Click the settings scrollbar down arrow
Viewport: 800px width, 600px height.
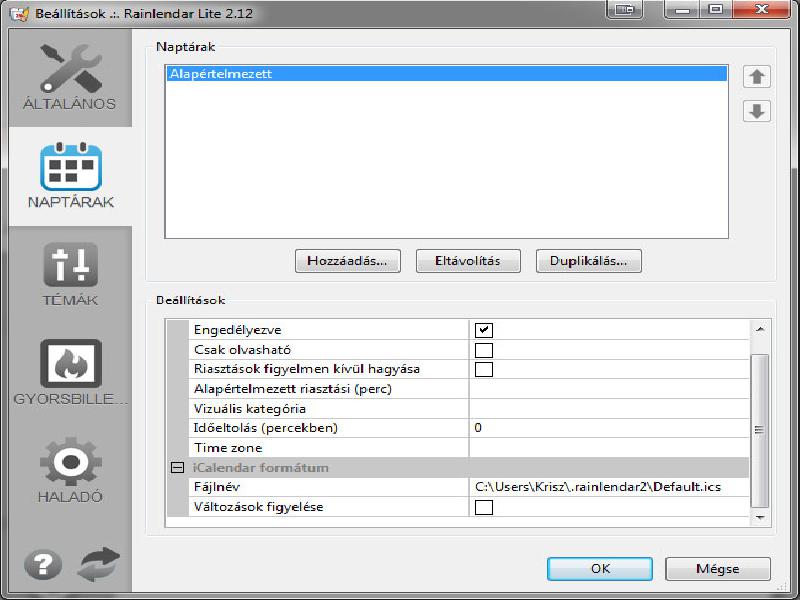click(x=760, y=517)
